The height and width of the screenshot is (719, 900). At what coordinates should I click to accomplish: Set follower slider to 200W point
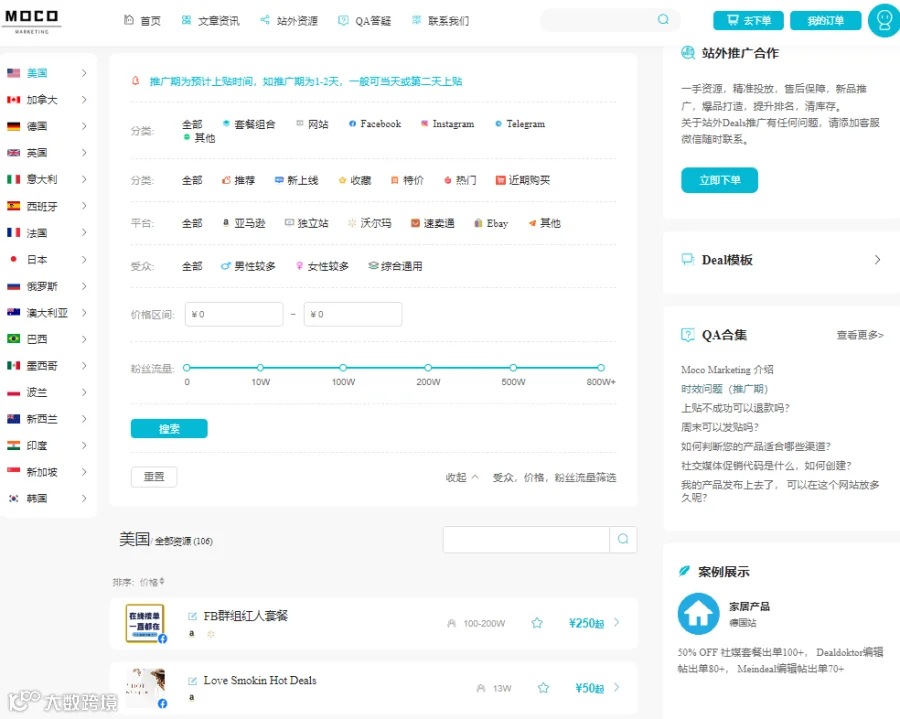(x=428, y=368)
